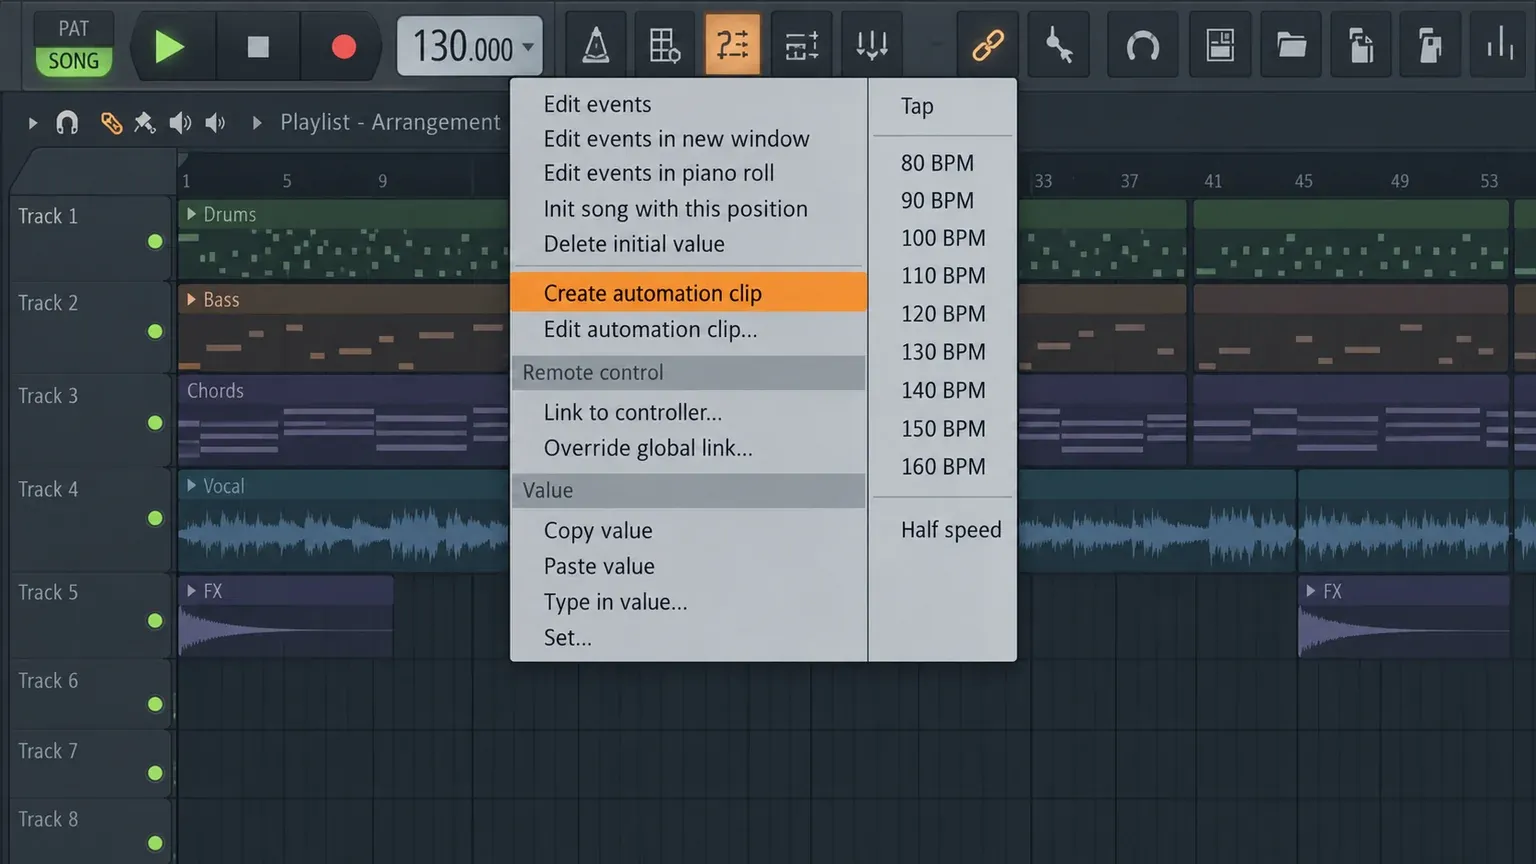Switch to PAT mode
This screenshot has width=1536, height=864.
[x=73, y=28]
